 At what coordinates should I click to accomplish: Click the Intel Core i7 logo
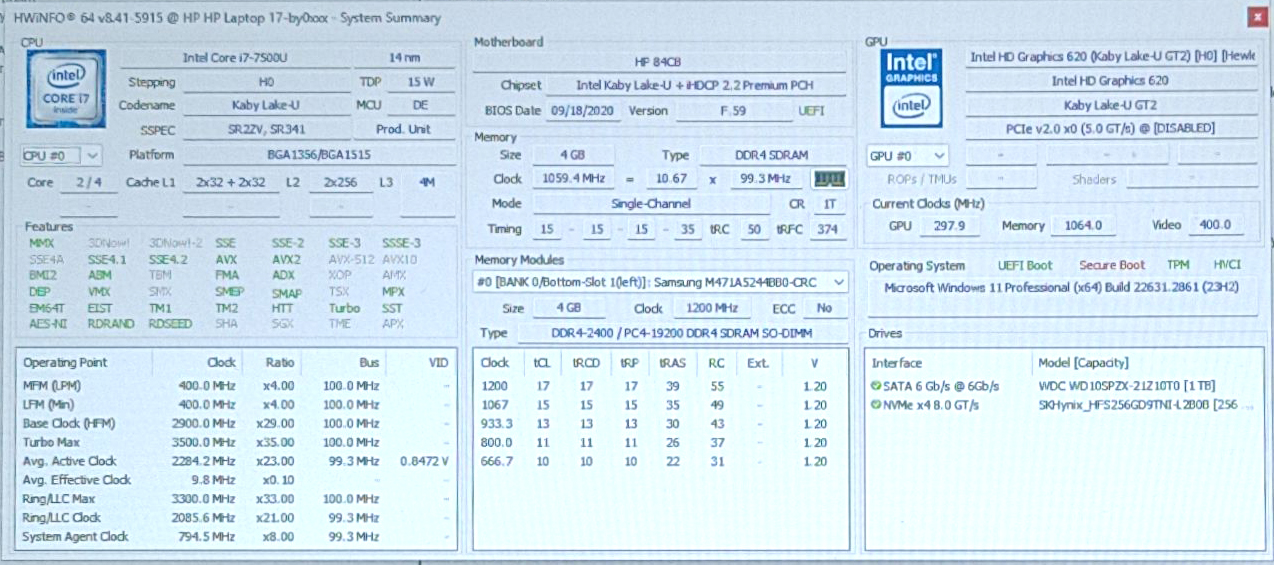65,91
